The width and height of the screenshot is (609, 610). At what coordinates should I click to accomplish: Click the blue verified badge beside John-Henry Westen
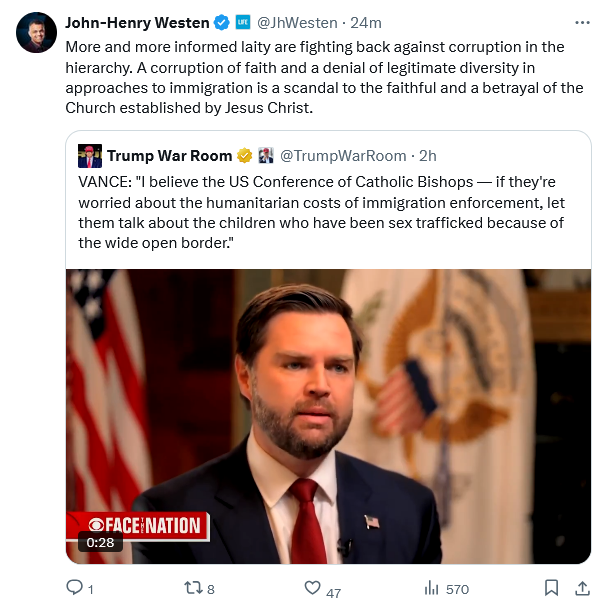[x=222, y=23]
